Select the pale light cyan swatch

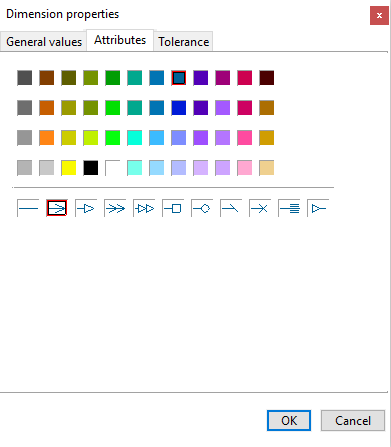pos(135,168)
